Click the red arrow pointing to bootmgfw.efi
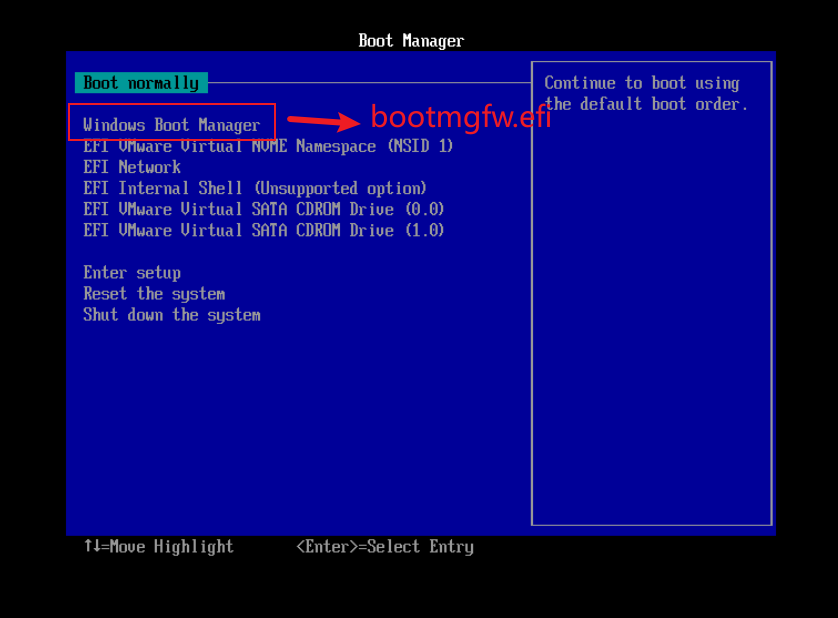The width and height of the screenshot is (838, 618). coord(324,121)
